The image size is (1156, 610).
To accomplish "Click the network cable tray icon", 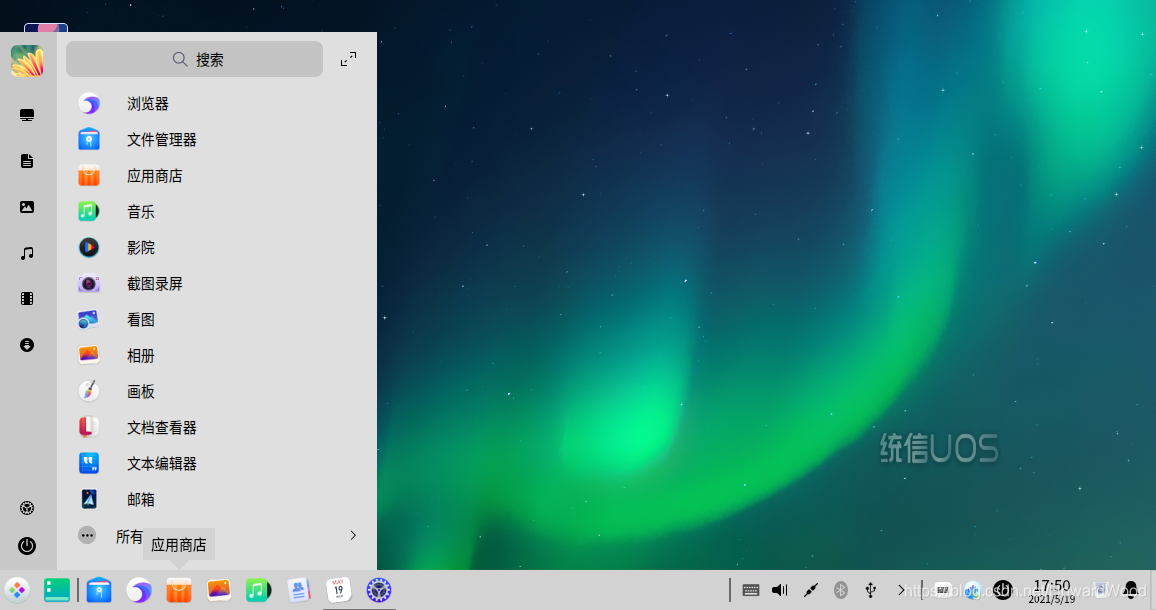I will coord(810,590).
